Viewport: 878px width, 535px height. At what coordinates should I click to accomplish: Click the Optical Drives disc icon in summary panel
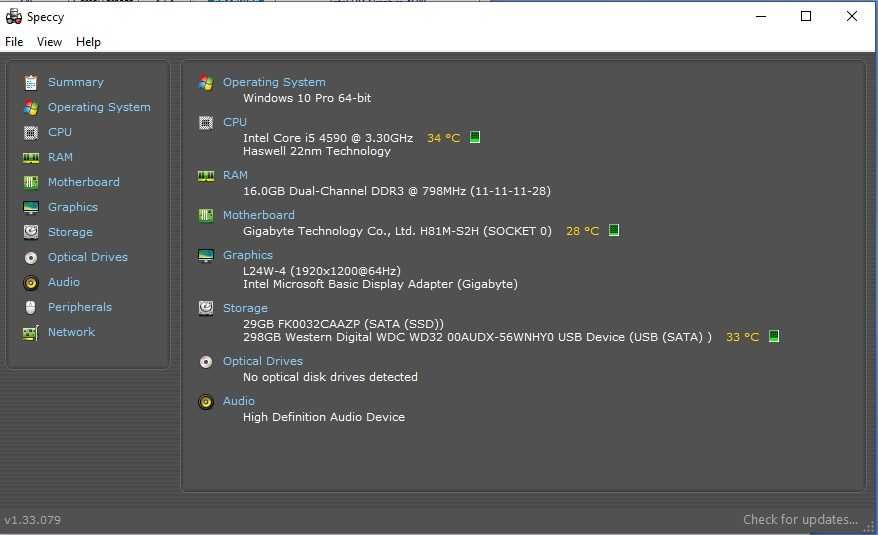pyautogui.click(x=206, y=362)
